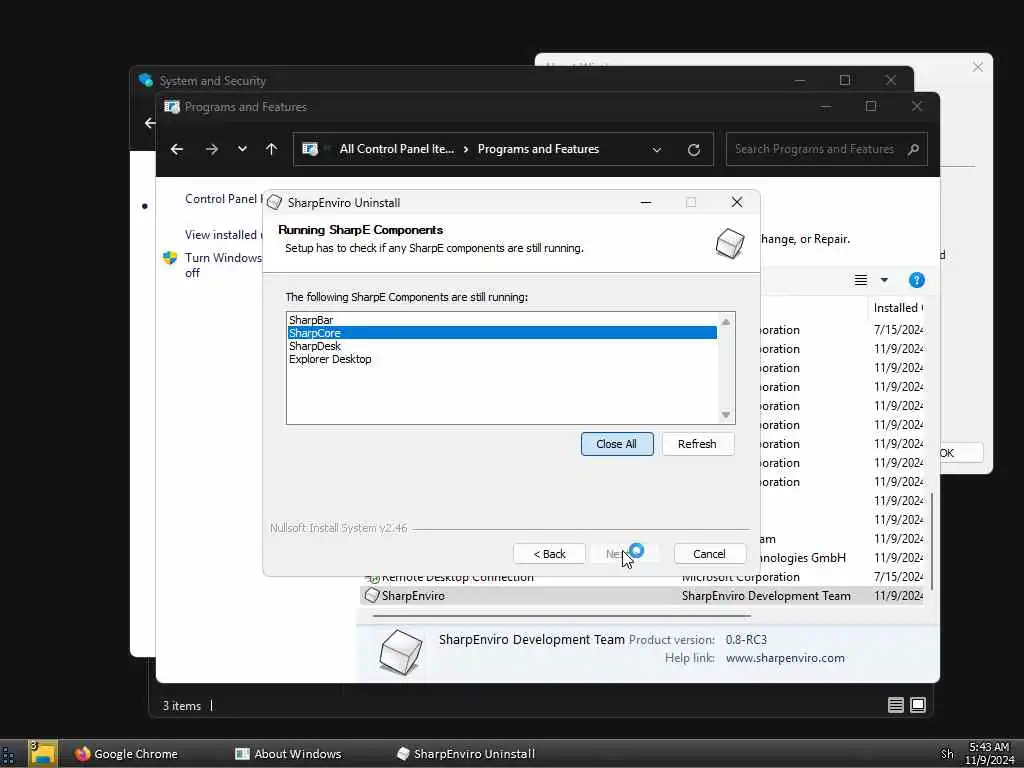Click View installed updates link
The image size is (1024, 768).
[223, 234]
